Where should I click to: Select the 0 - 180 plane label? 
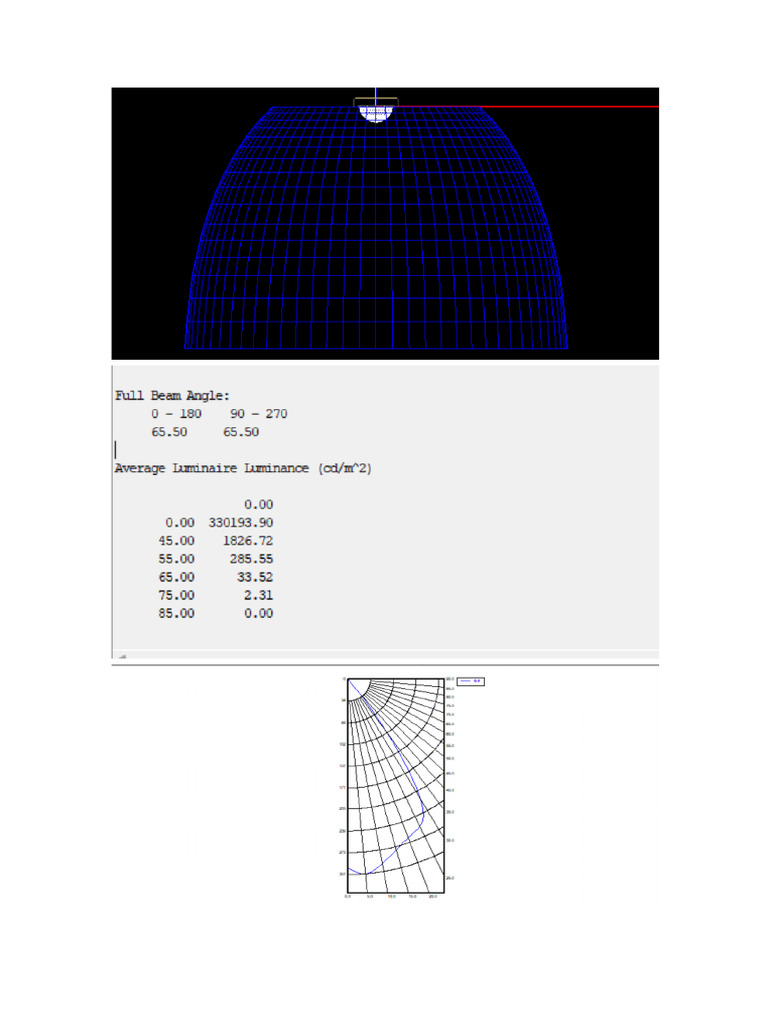[176, 413]
